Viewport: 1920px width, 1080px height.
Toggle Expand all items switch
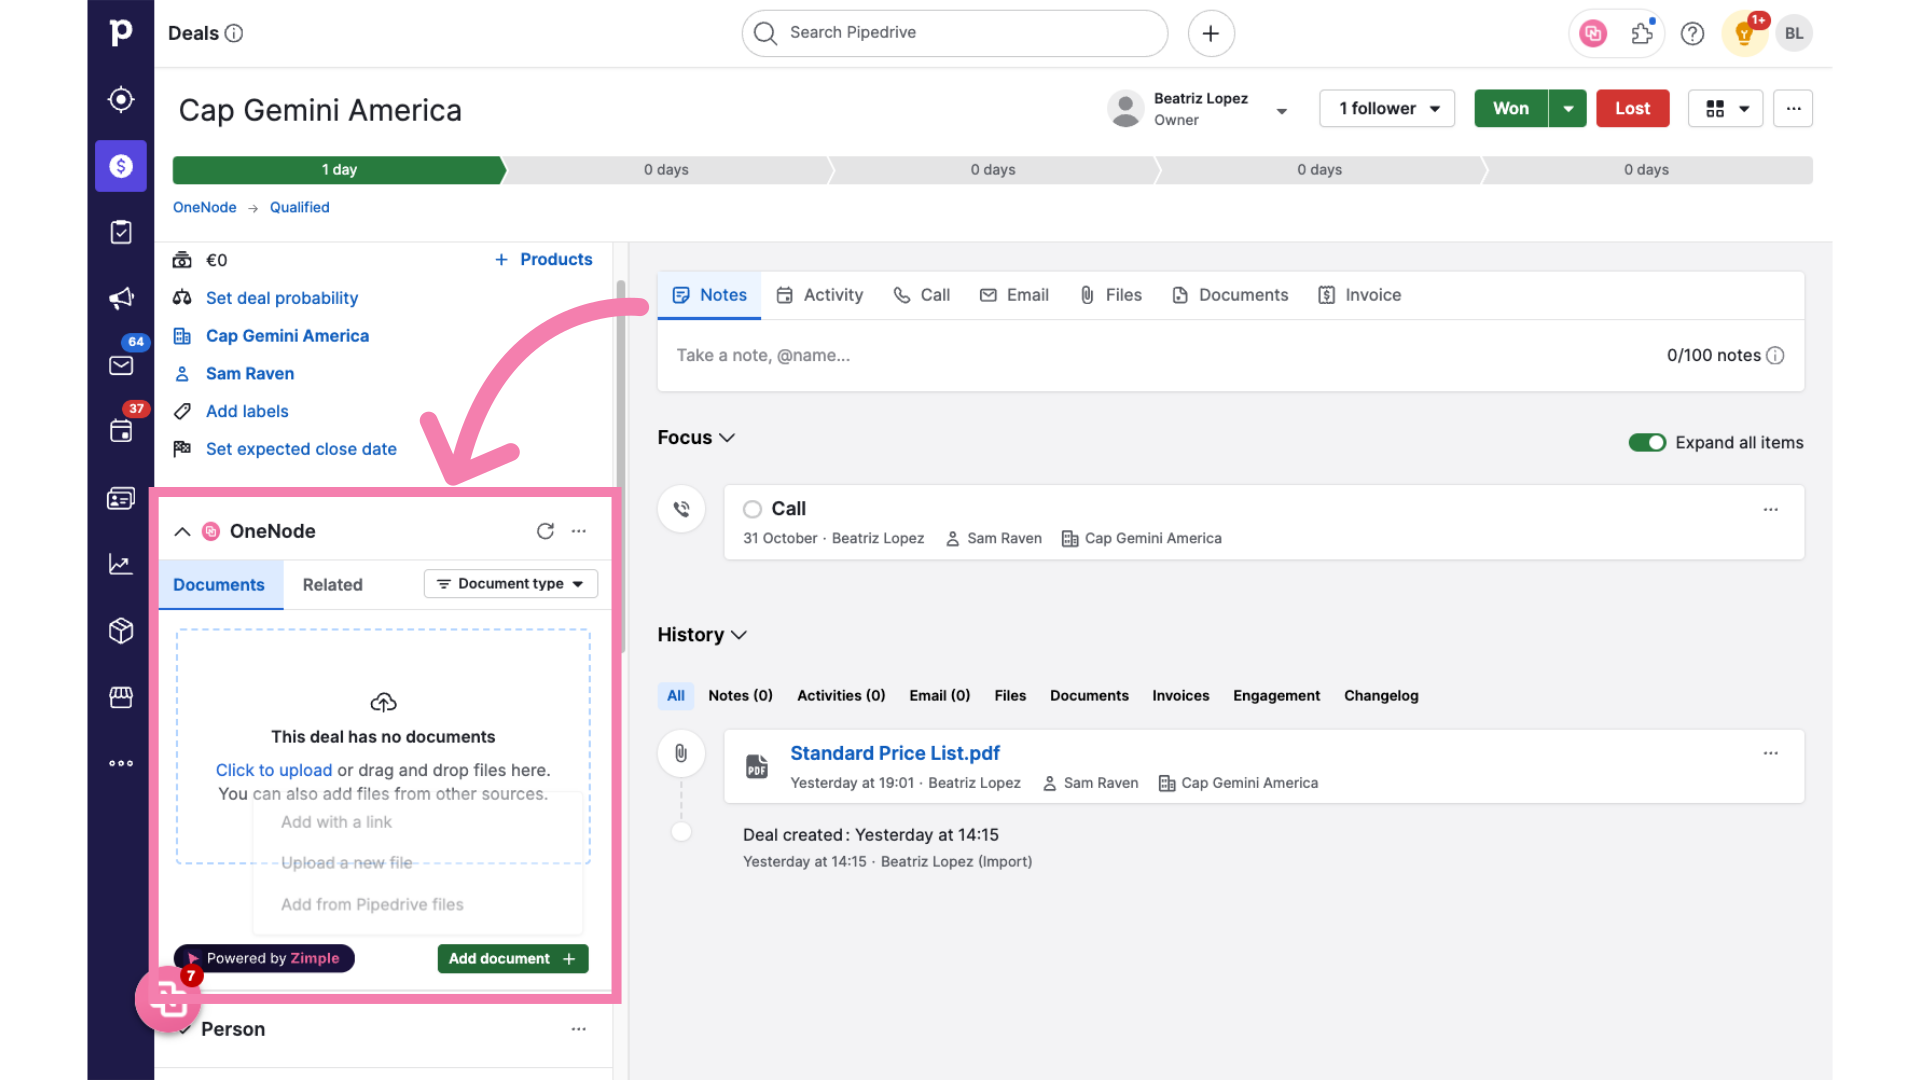(x=1647, y=442)
